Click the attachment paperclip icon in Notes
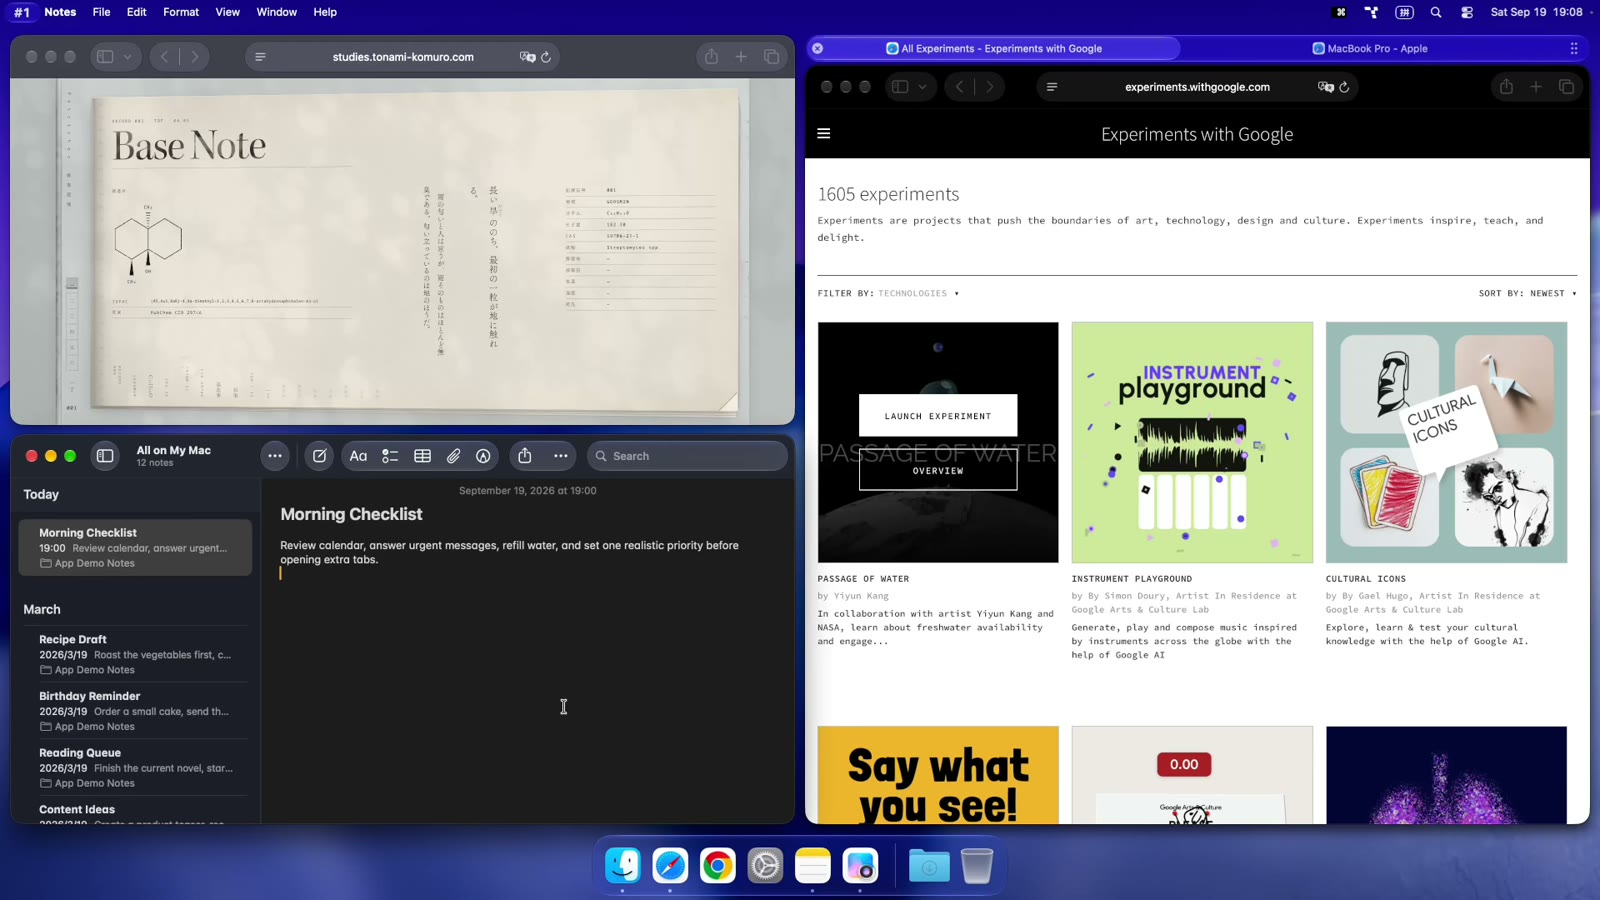 454,456
